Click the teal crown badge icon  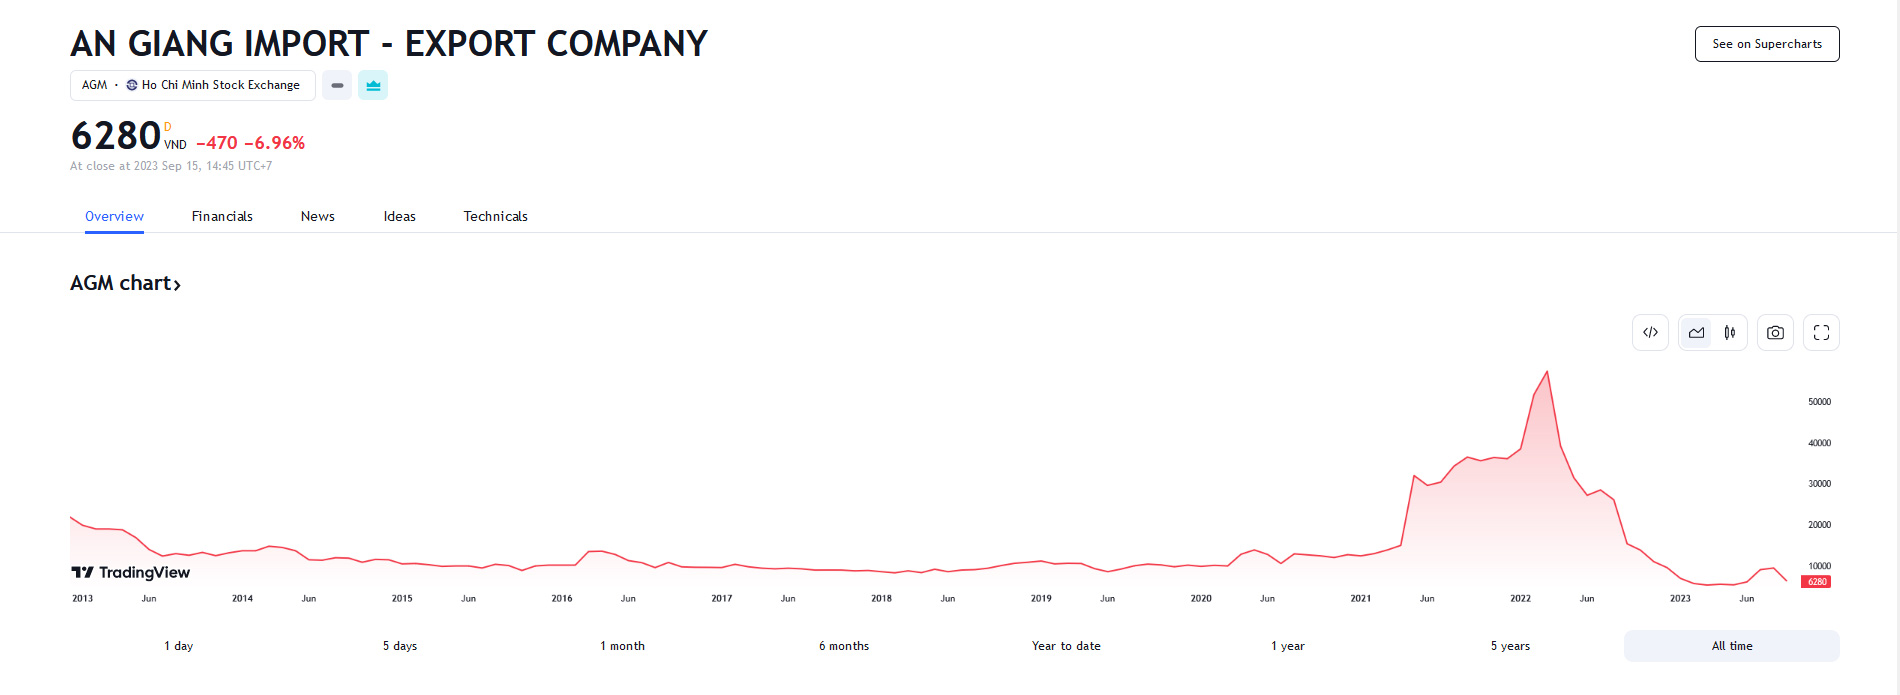373,85
